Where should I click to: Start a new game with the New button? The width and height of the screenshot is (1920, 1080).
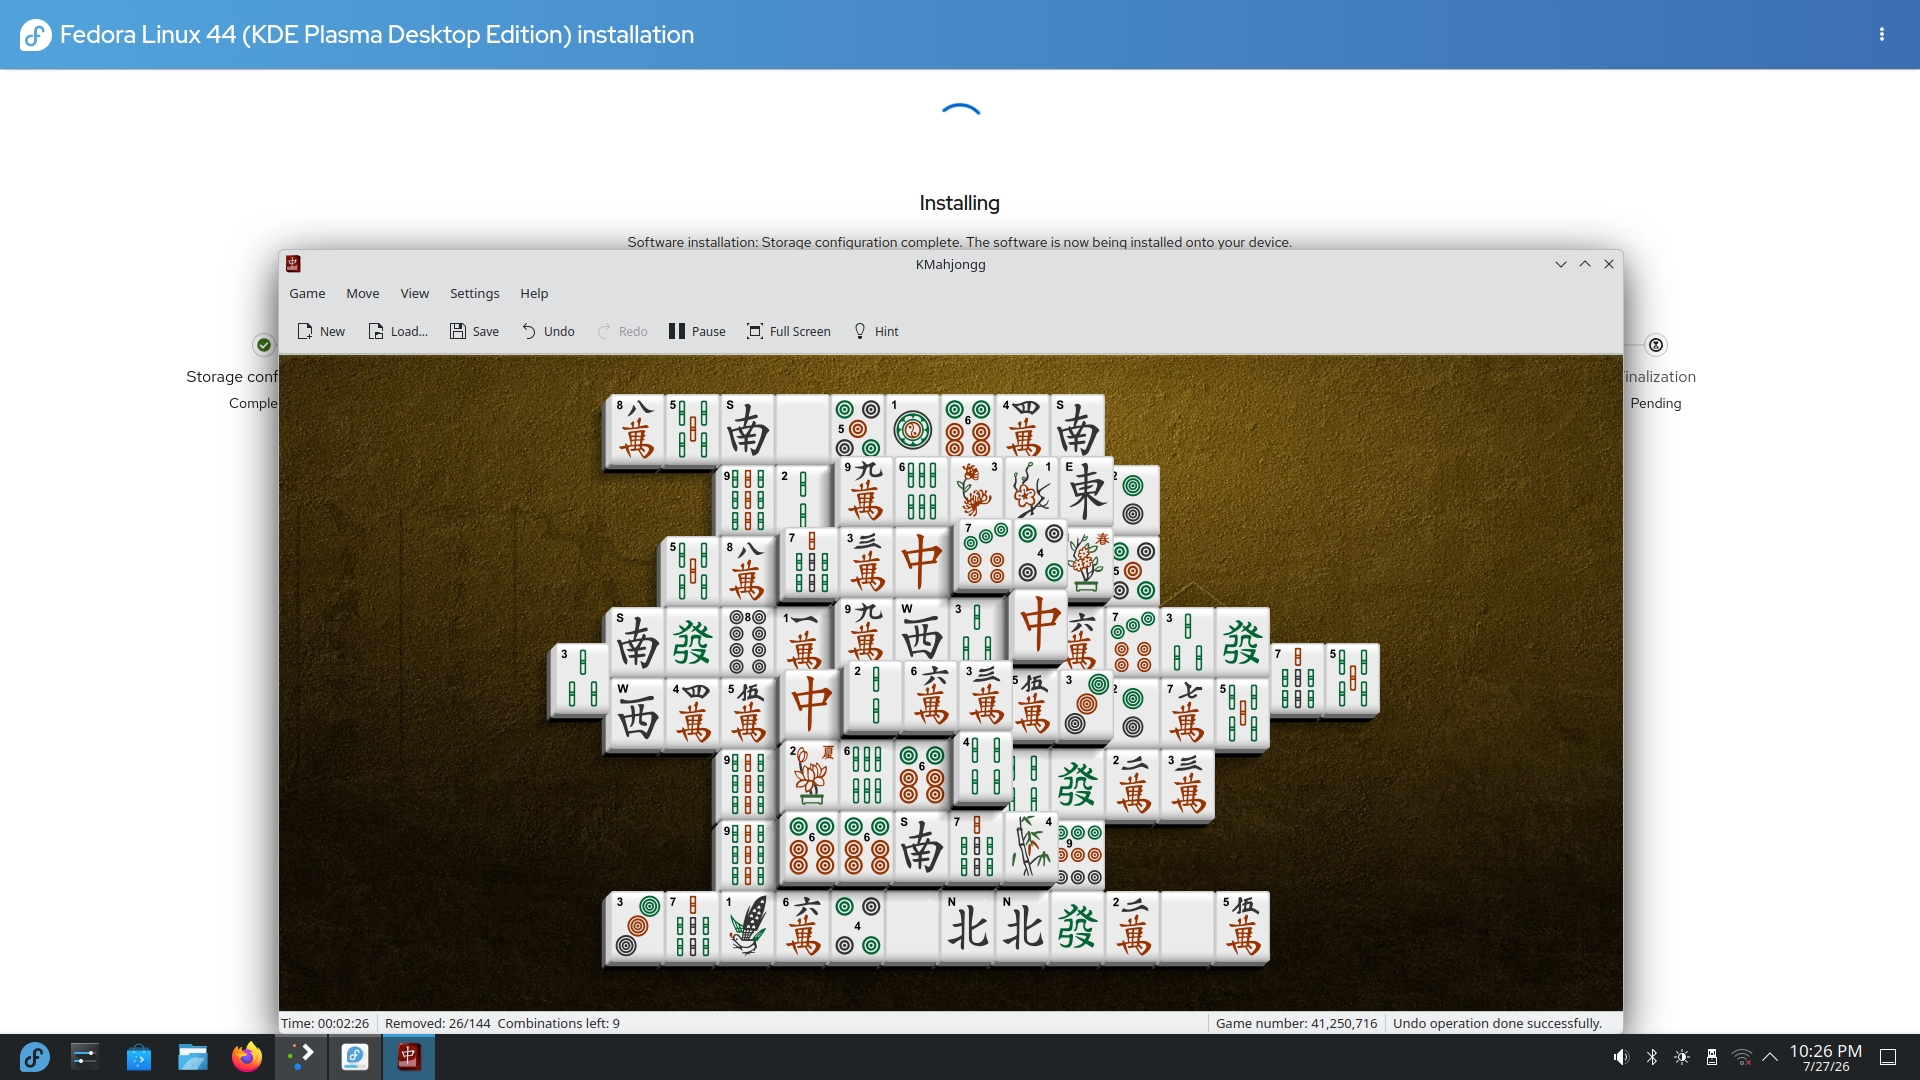pyautogui.click(x=321, y=331)
